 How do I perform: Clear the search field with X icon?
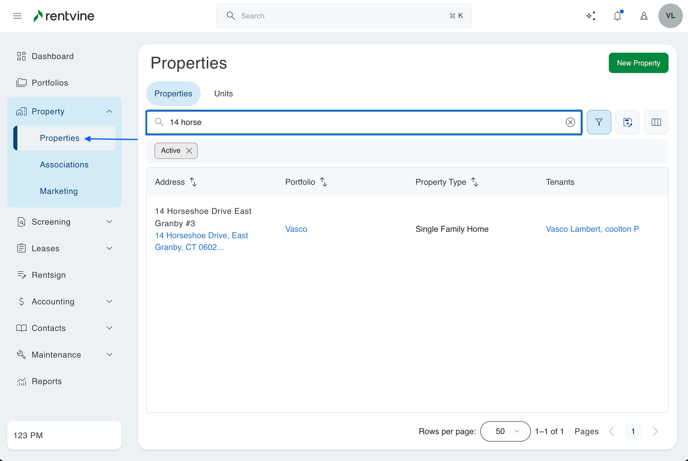click(570, 122)
